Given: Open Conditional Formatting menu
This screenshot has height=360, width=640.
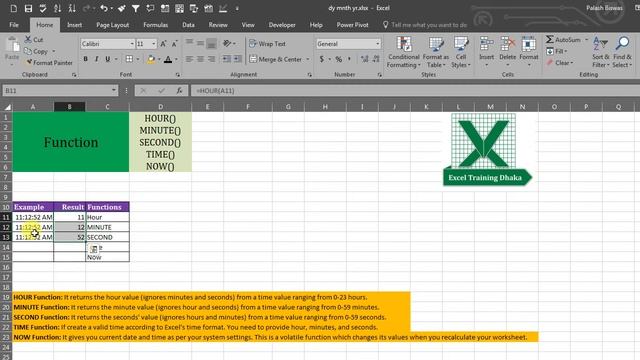Looking at the screenshot, I should pyautogui.click(x=403, y=52).
